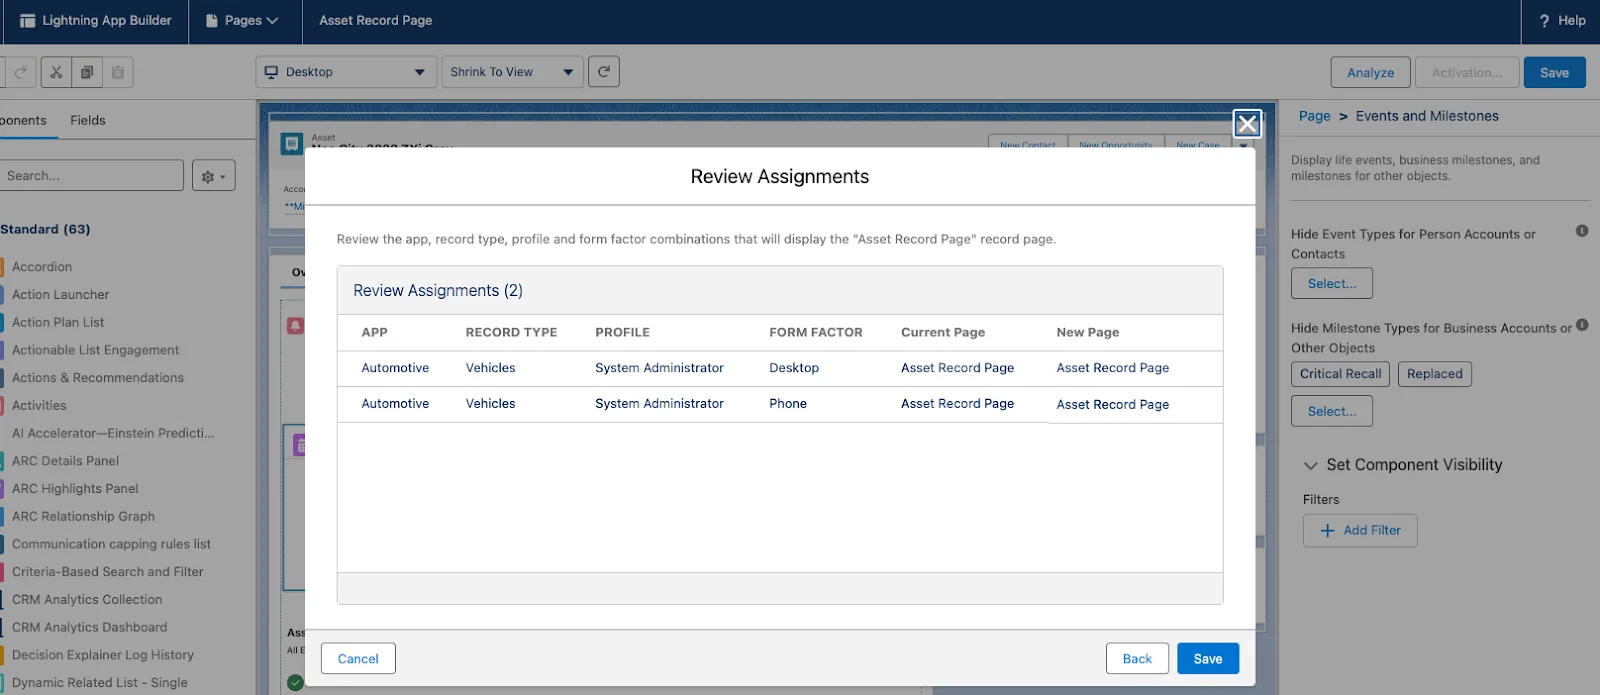Select ARC Highlights Panel component
Viewport: 1600px width, 695px height.
point(75,489)
